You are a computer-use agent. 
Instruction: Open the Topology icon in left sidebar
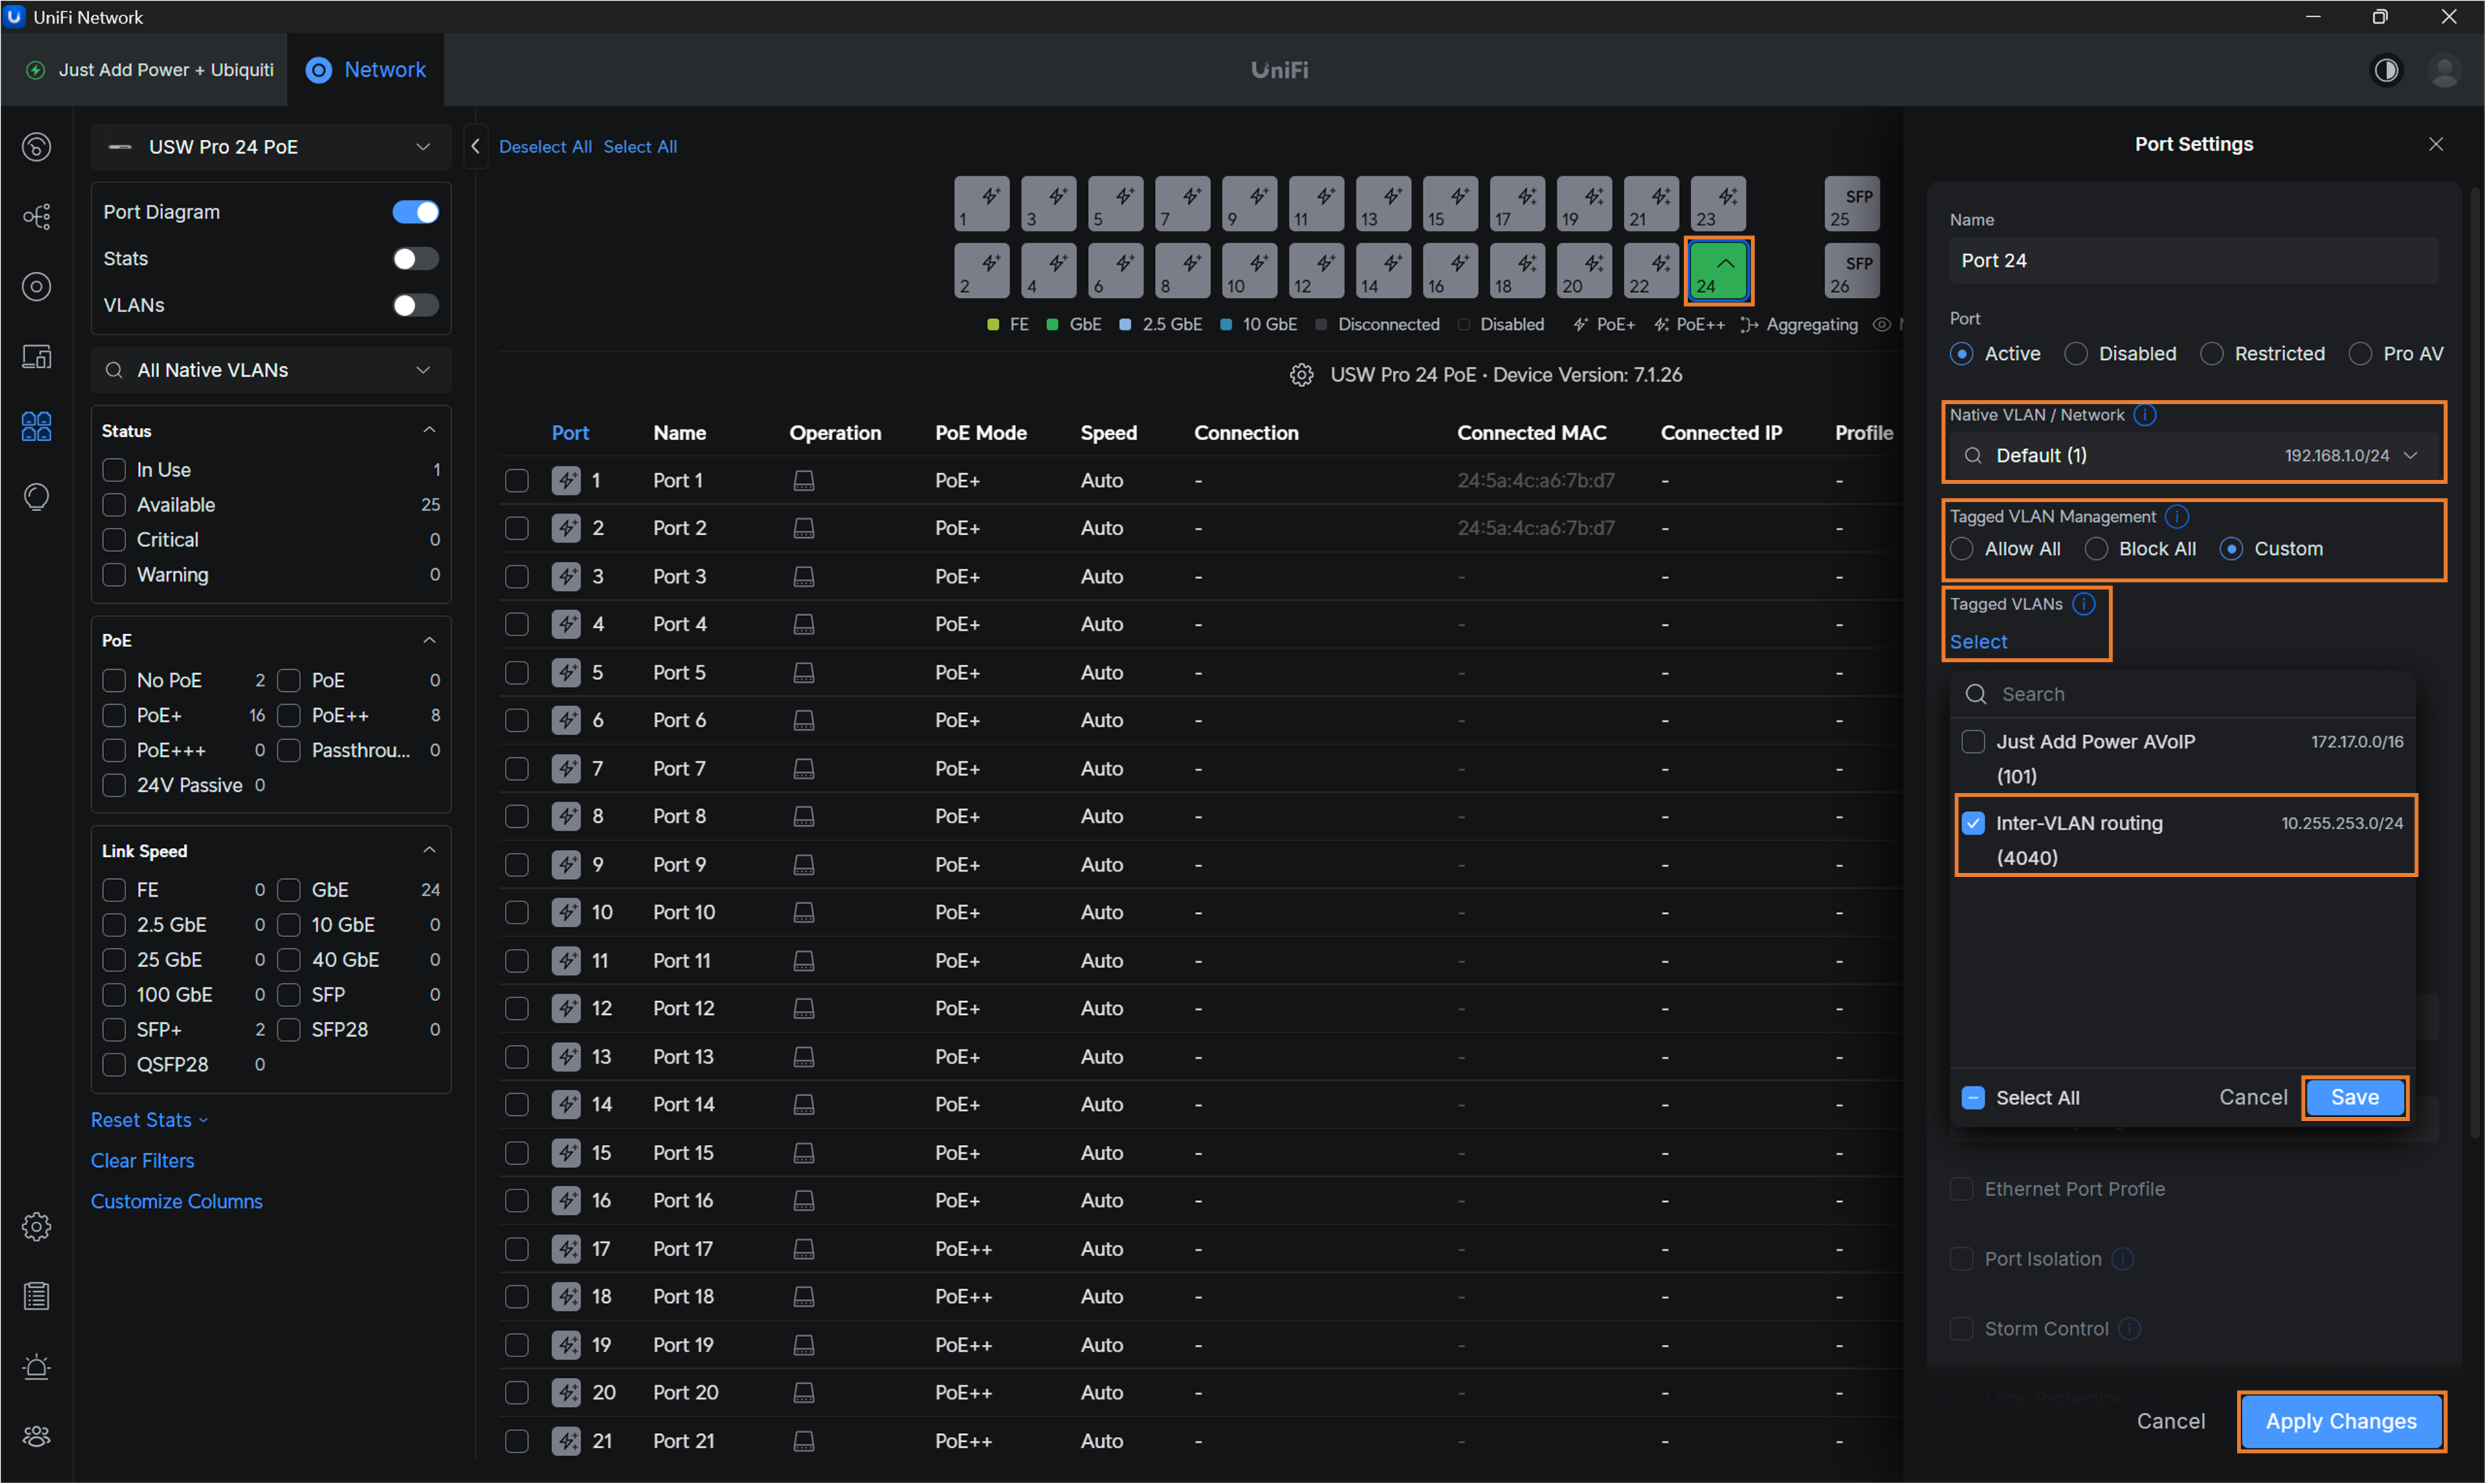37,217
